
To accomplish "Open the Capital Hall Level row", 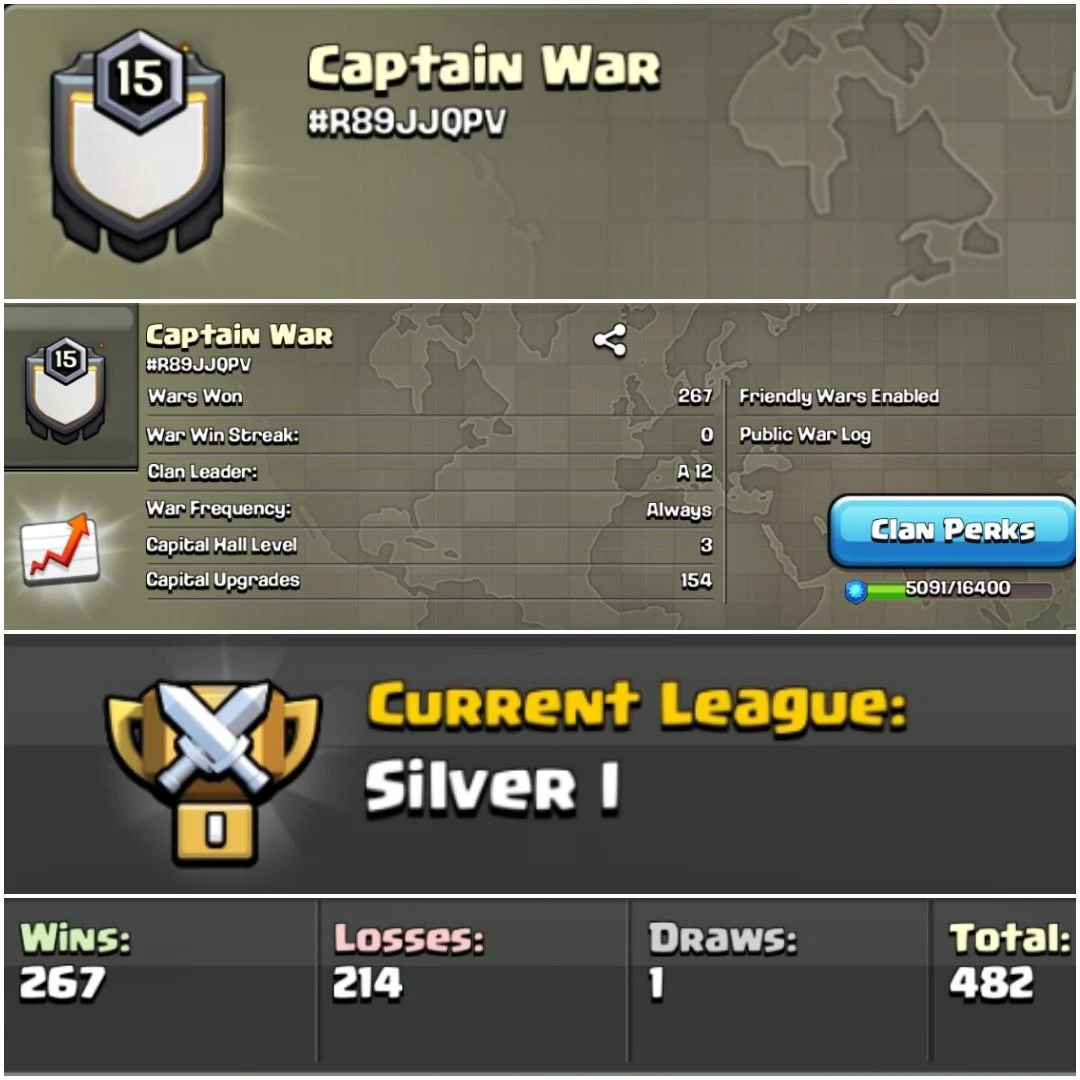I will point(430,545).
